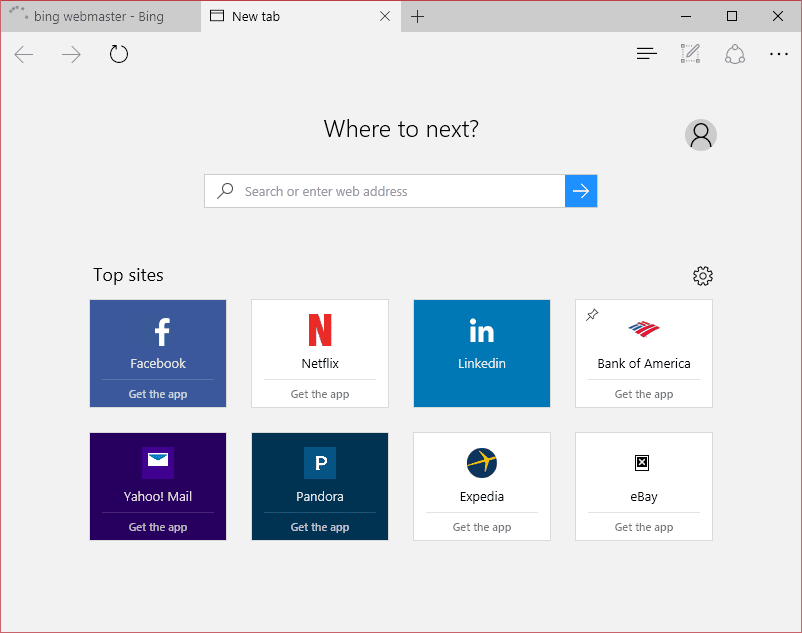Click Get the app under eBay

[643, 527]
